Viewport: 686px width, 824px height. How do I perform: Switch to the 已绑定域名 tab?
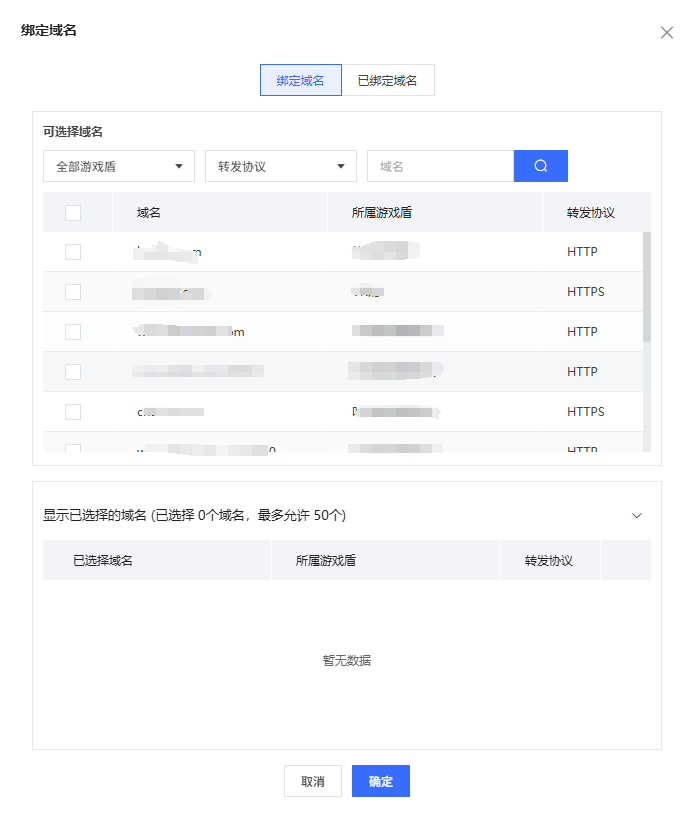click(387, 80)
